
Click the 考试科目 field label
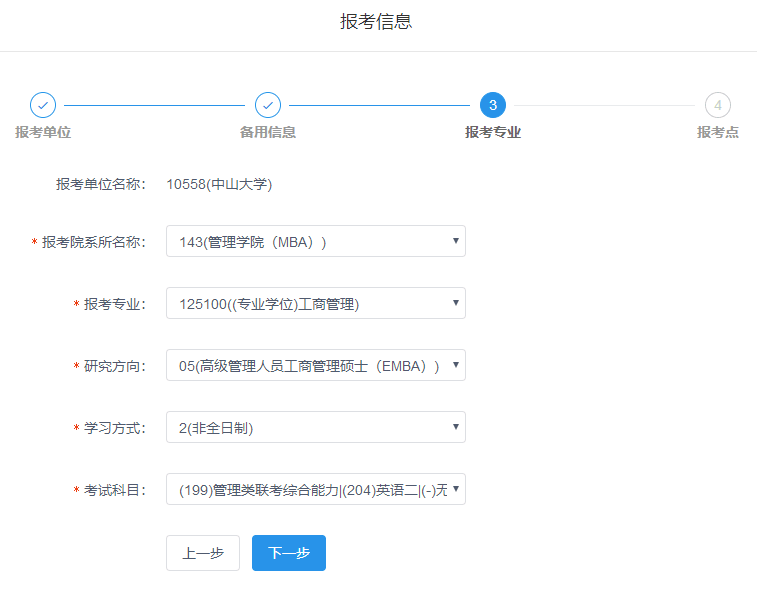click(x=115, y=490)
